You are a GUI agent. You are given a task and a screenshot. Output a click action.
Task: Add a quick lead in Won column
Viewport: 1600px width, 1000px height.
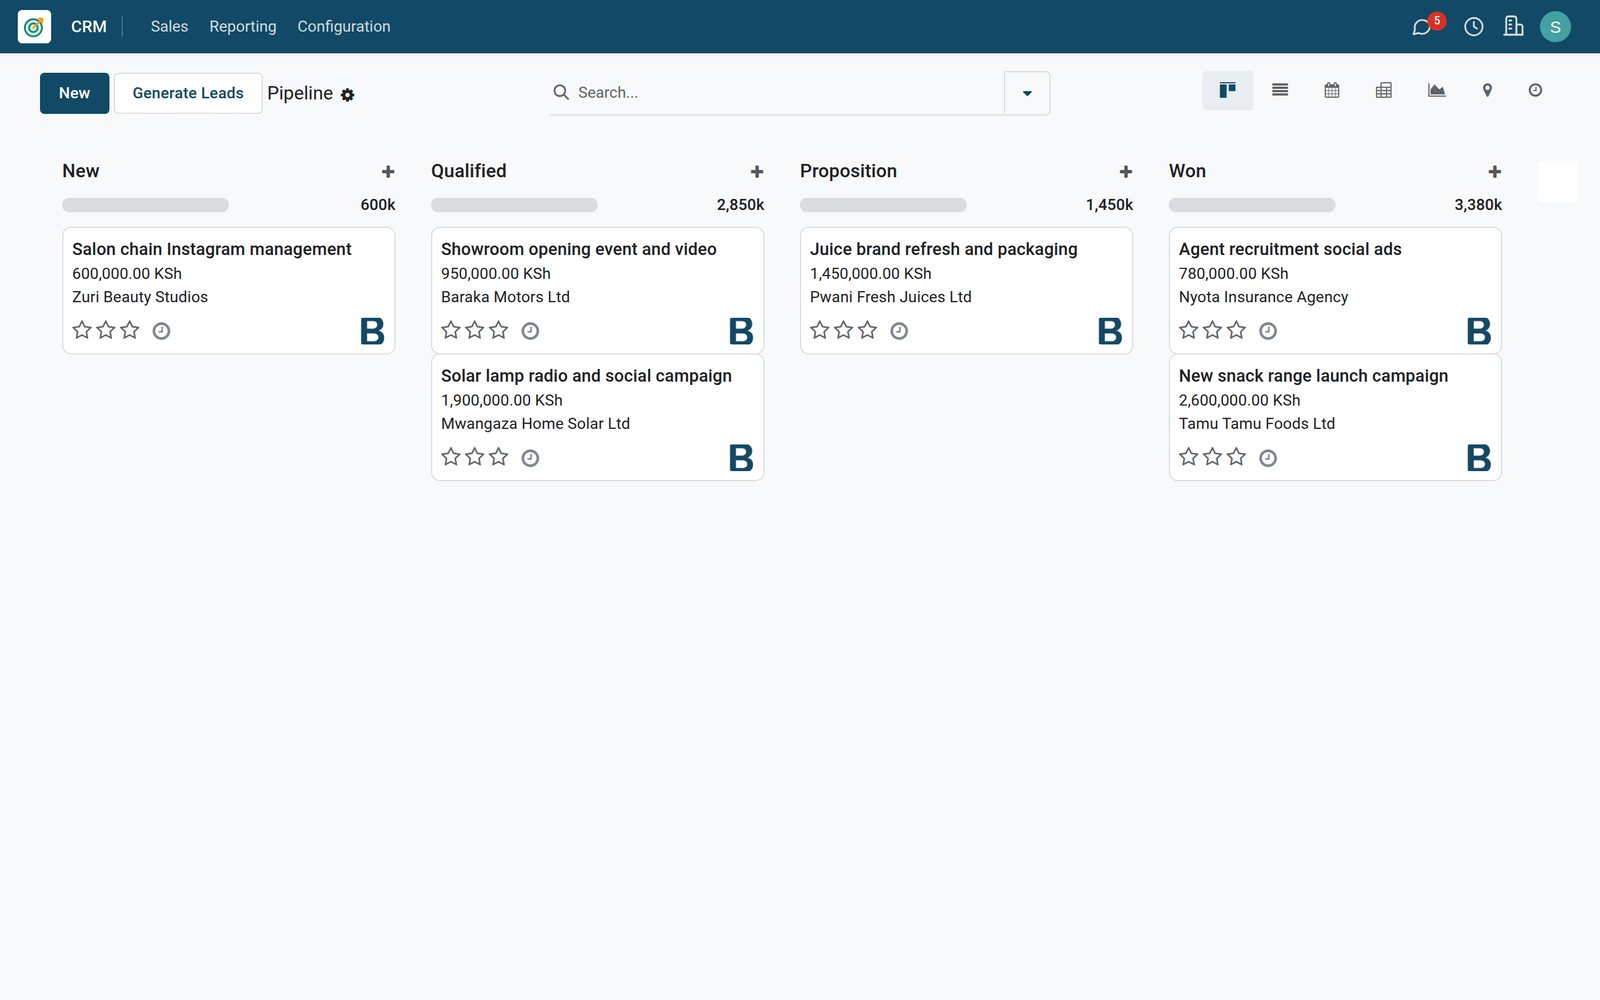[1495, 172]
